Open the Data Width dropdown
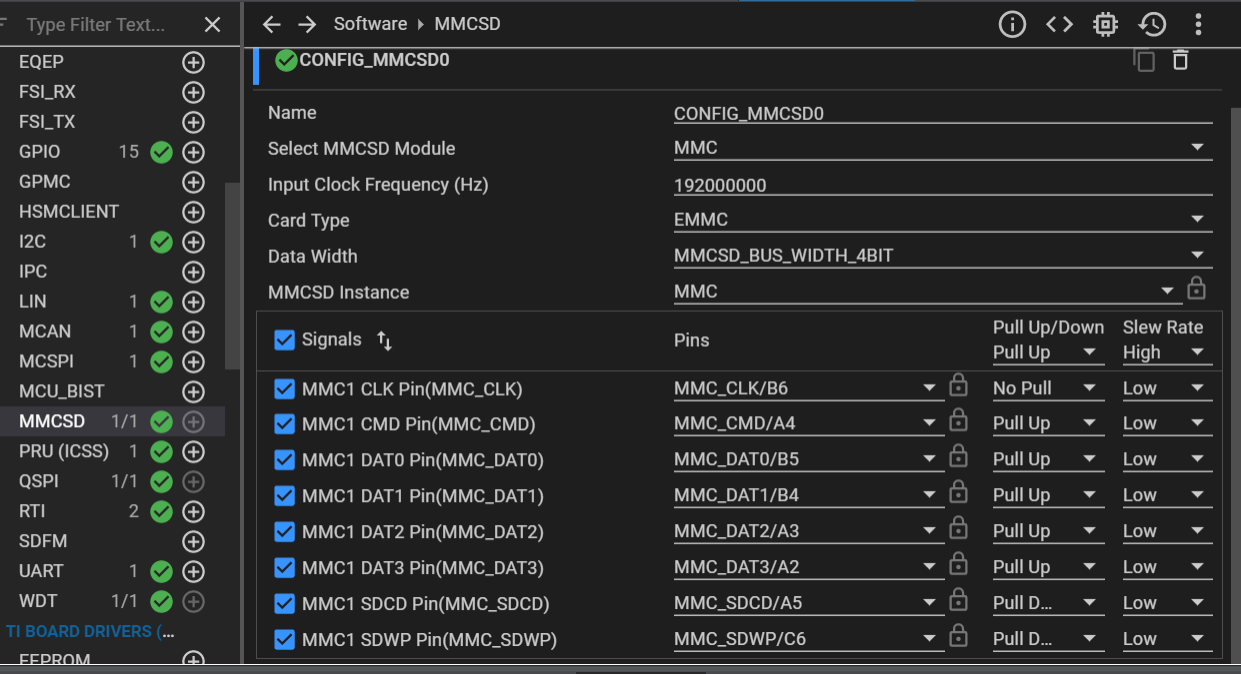The height and width of the screenshot is (674, 1241). tap(1197, 256)
